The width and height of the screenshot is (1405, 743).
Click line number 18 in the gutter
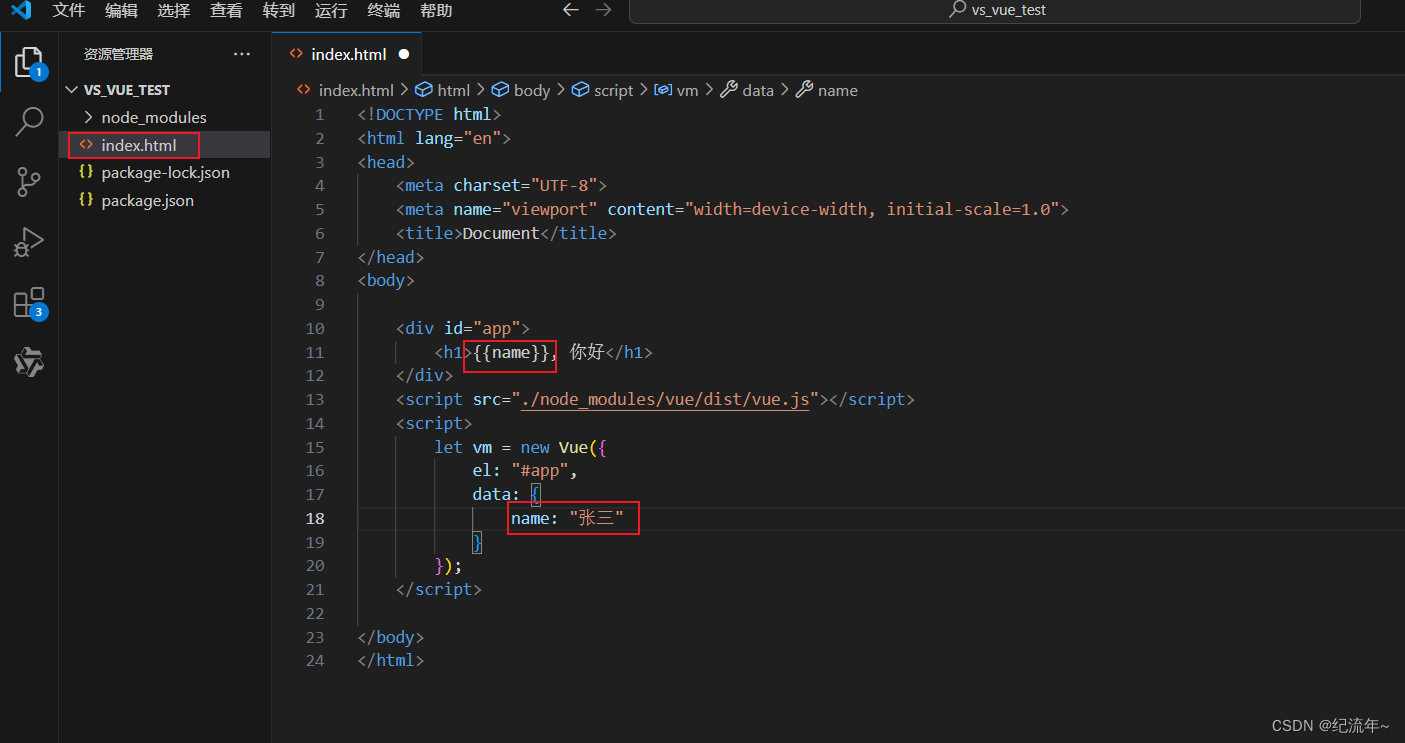(315, 518)
